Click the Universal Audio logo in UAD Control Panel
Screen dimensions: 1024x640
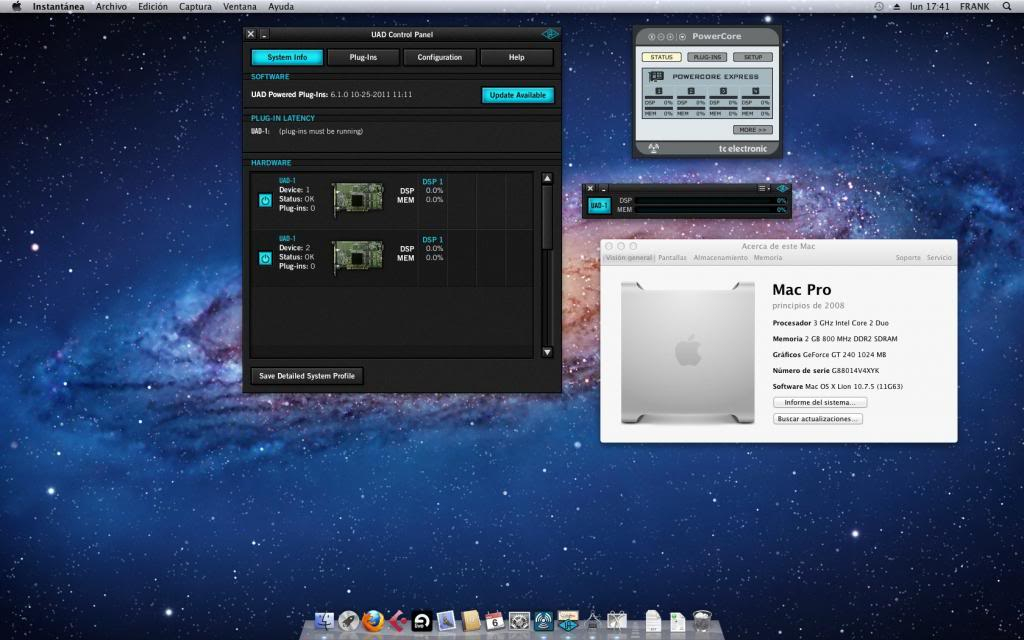tap(549, 33)
